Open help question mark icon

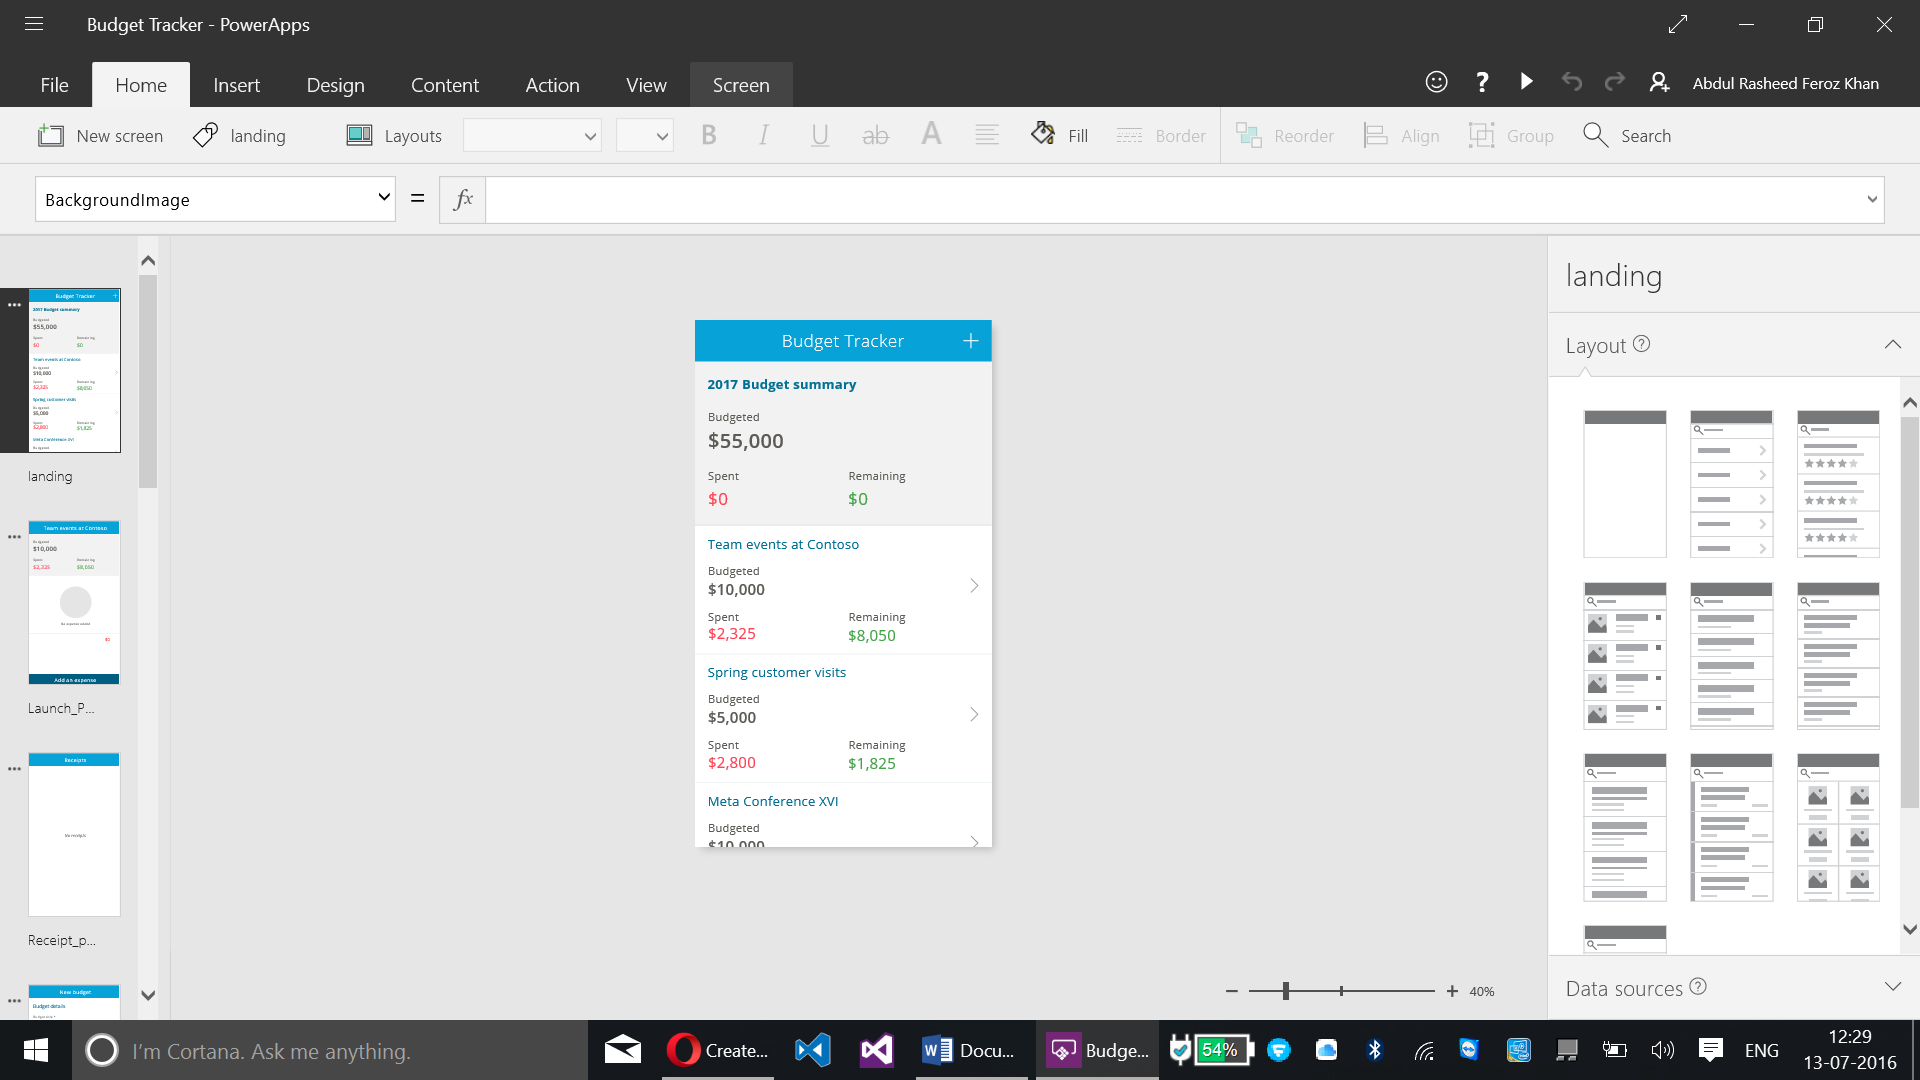click(x=1482, y=82)
